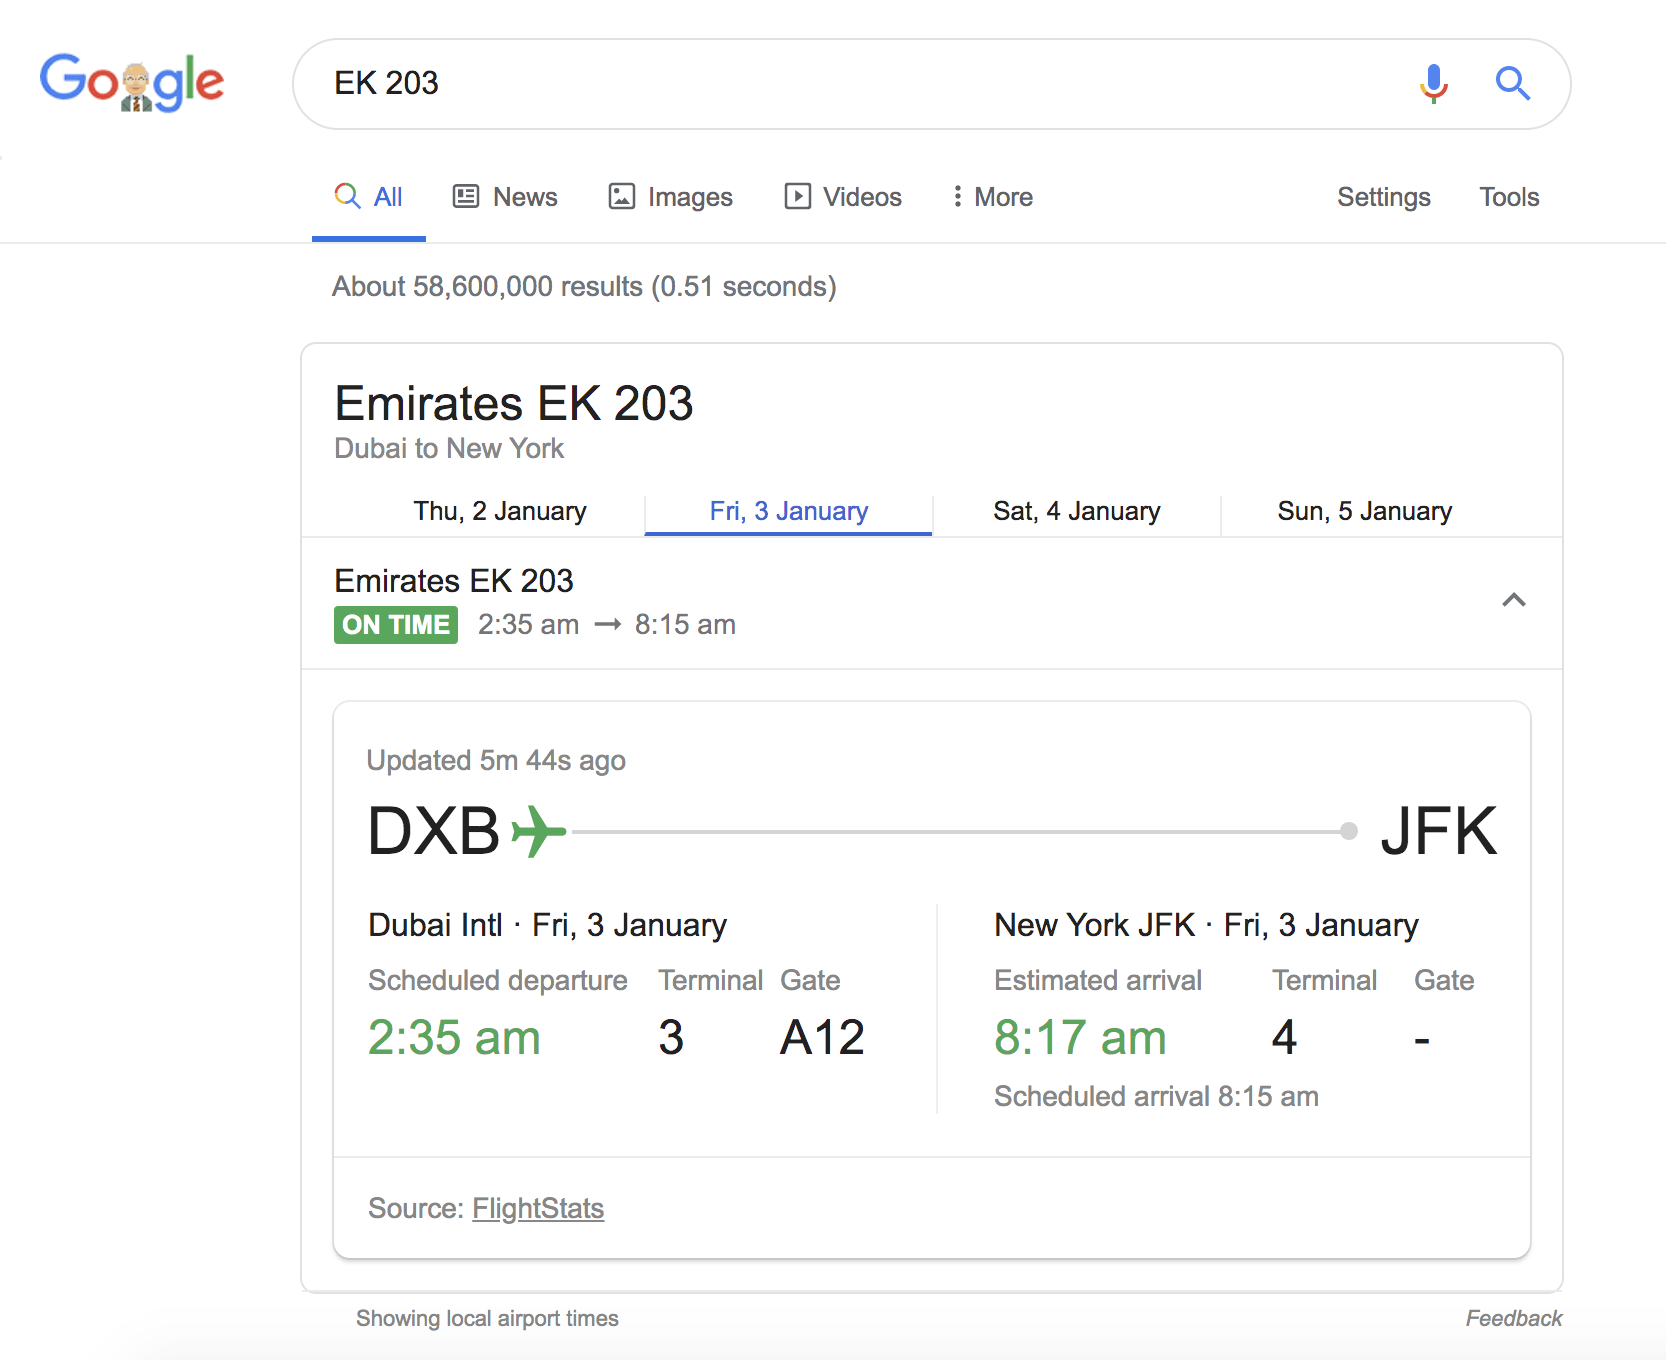Switch to Sun, 5 January flights
The width and height of the screenshot is (1666, 1360).
coord(1364,511)
